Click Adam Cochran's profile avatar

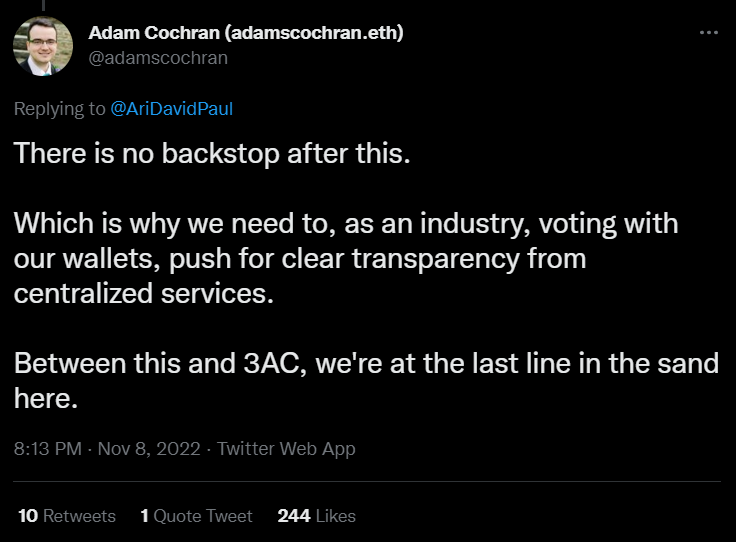tap(43, 45)
